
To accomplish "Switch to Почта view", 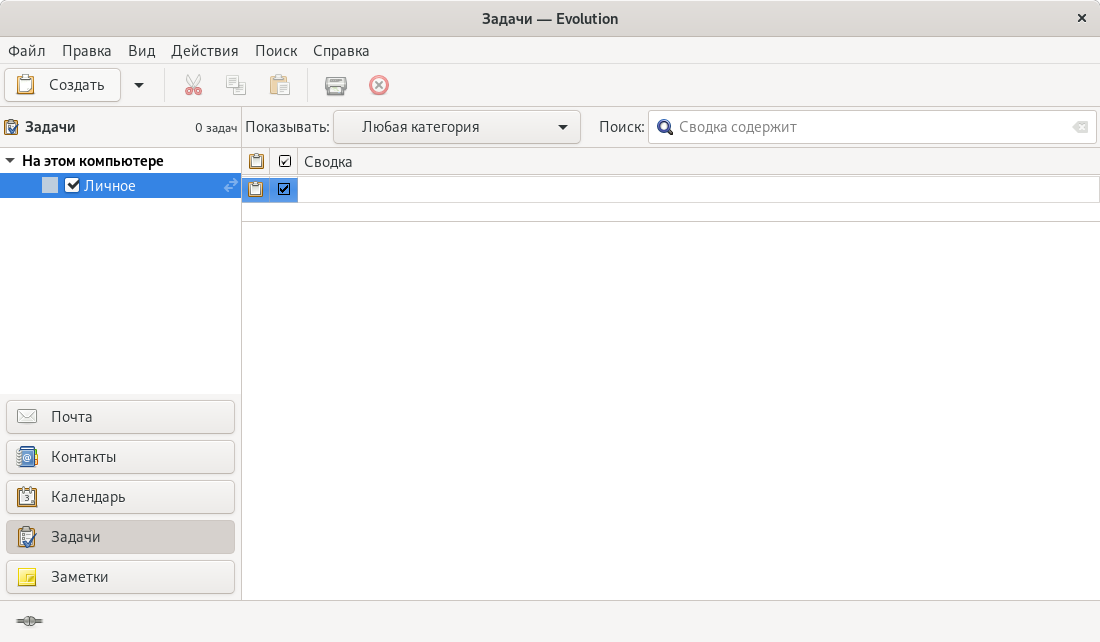I will coord(121,417).
